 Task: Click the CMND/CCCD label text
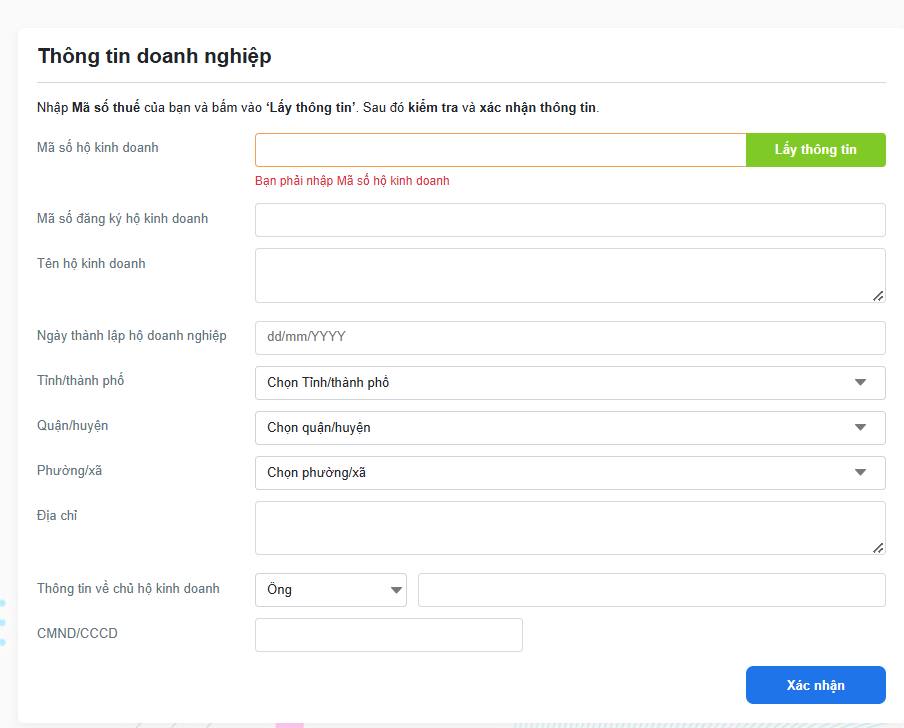pos(77,633)
